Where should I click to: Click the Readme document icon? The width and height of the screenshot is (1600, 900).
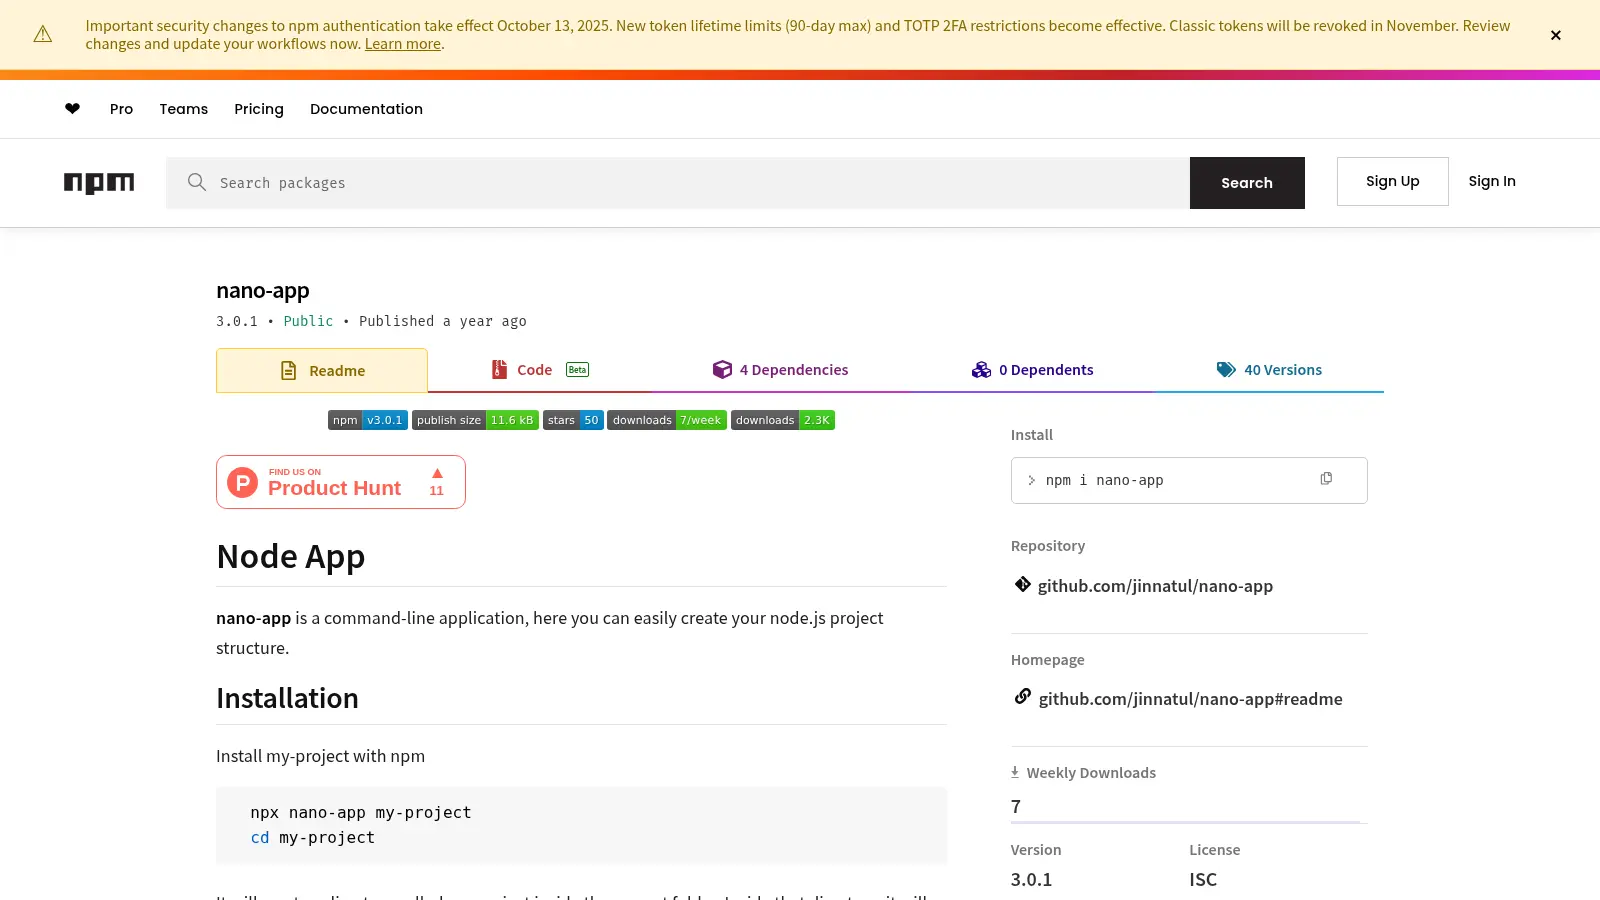coord(288,371)
